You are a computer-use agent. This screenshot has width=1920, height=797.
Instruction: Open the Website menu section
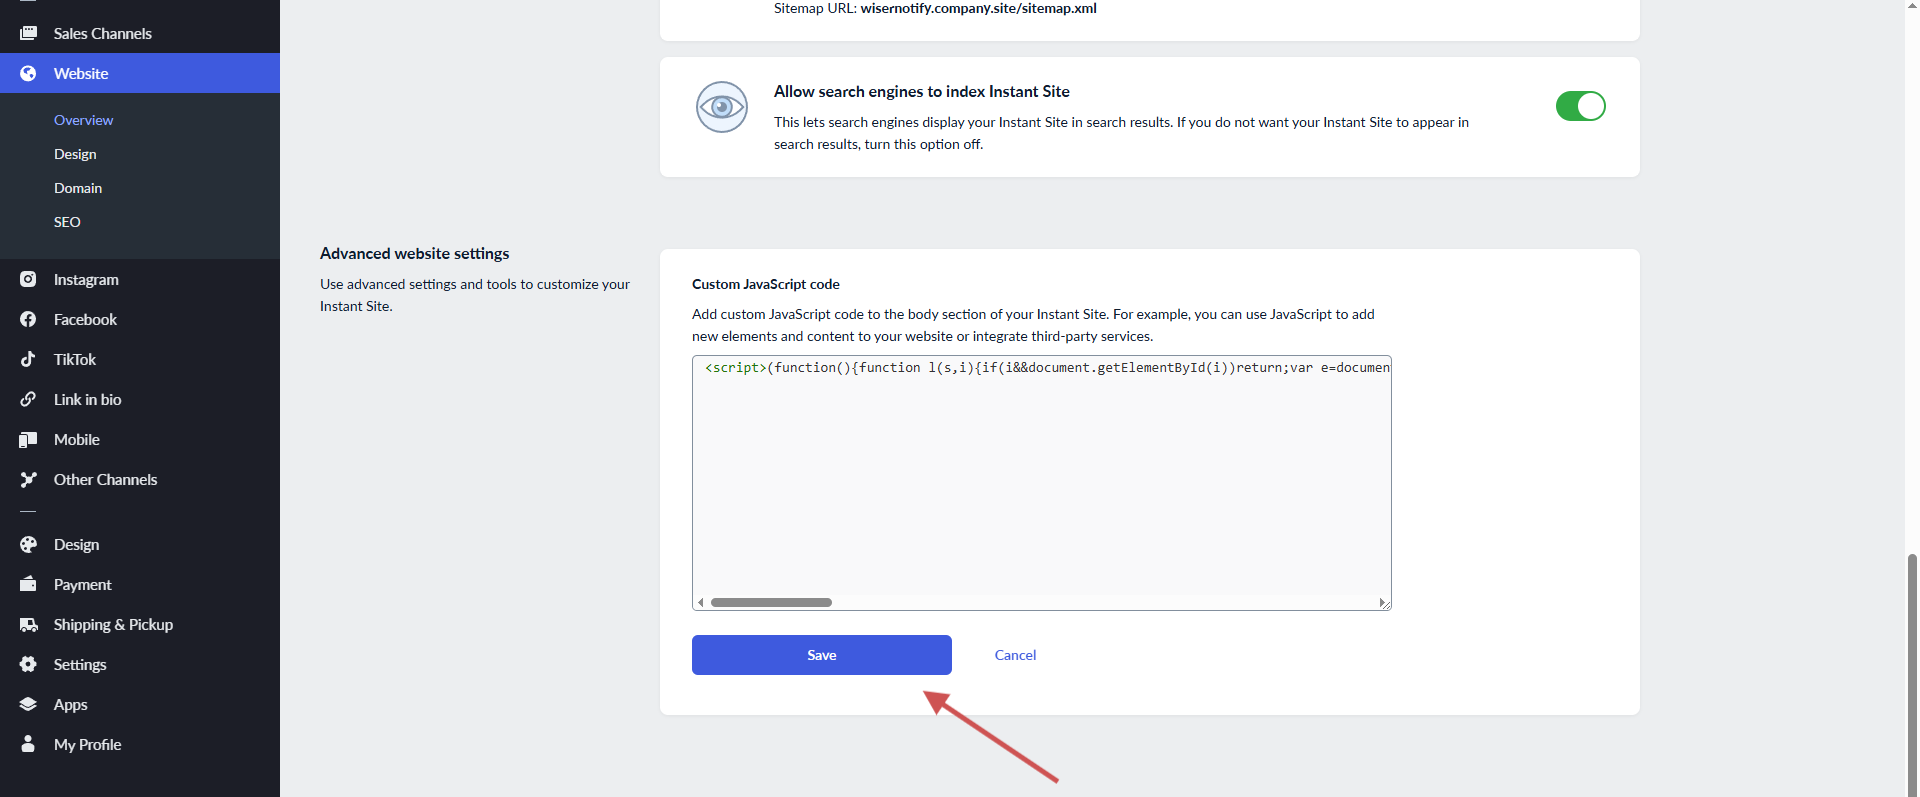pyautogui.click(x=81, y=74)
